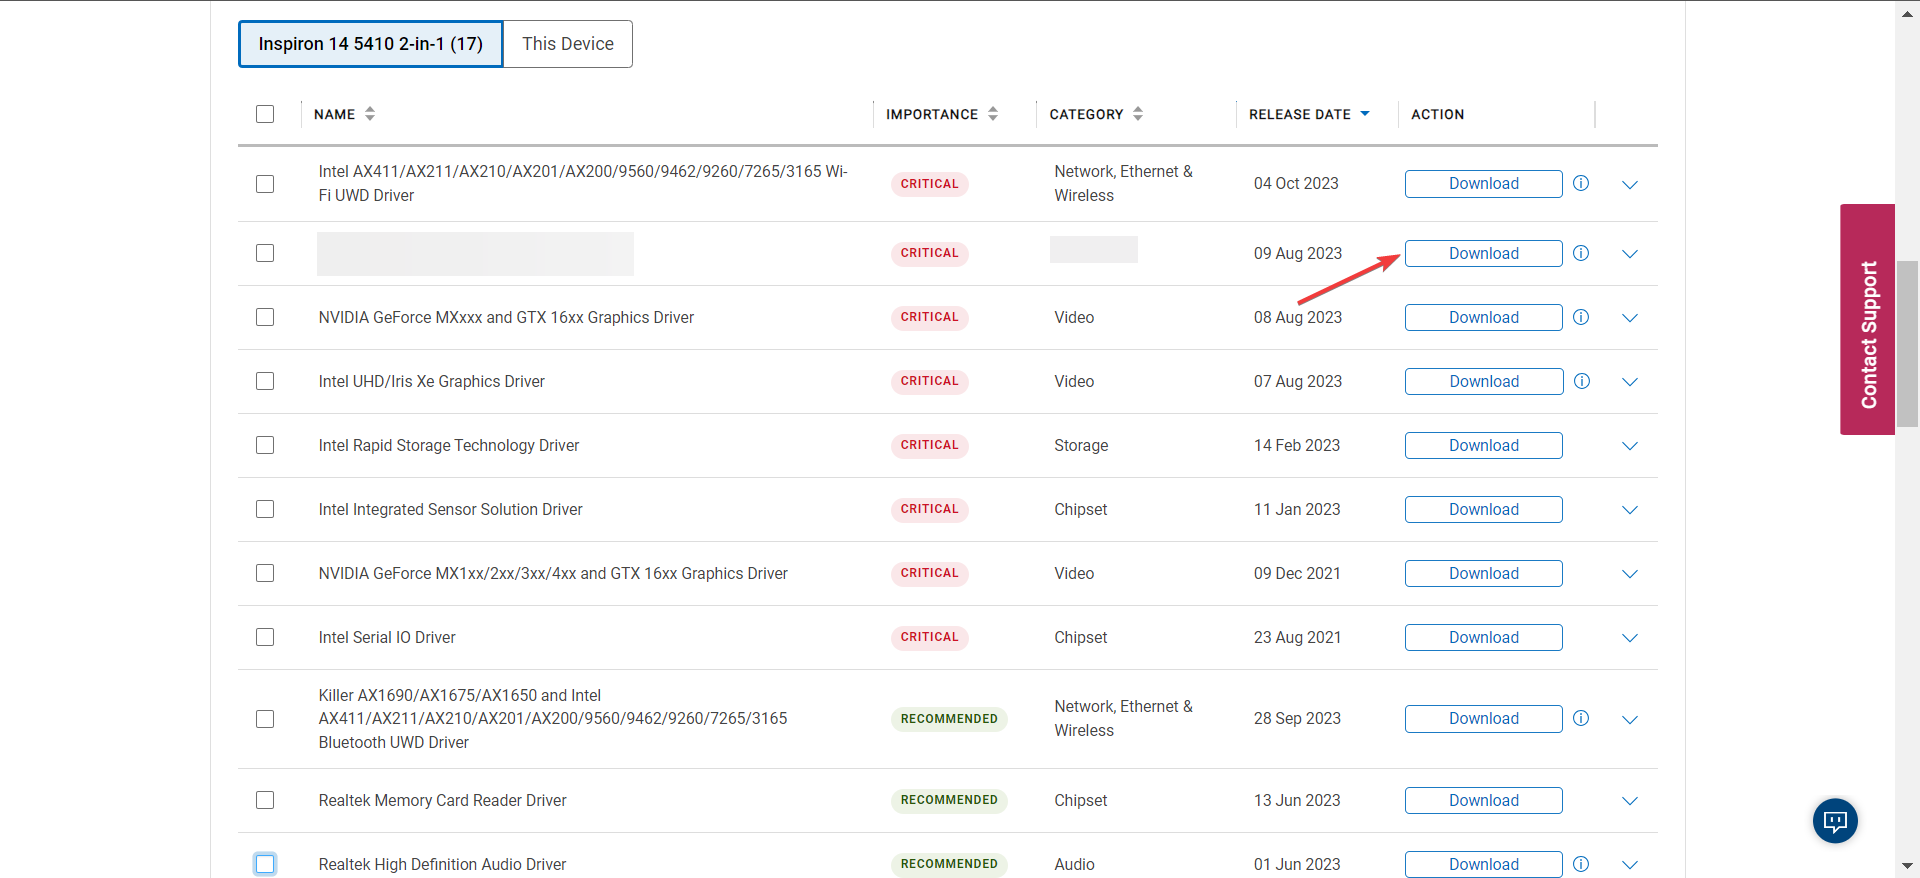Click Realtek Memory Card Reader Driver name
Viewport: 1920px width, 878px height.
pyautogui.click(x=442, y=801)
